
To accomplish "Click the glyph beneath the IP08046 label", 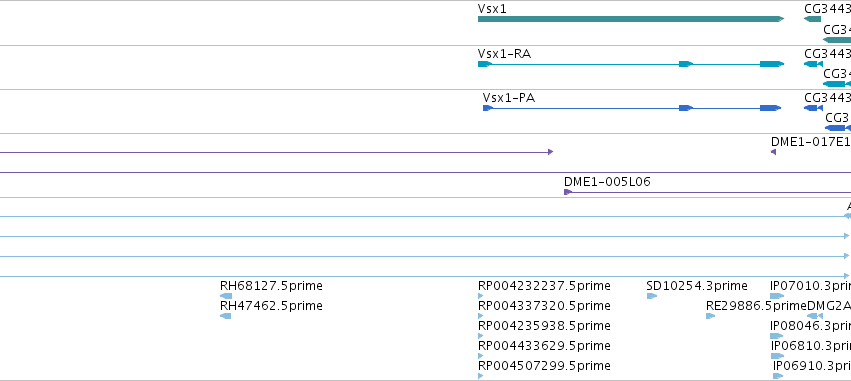I will click(777, 336).
